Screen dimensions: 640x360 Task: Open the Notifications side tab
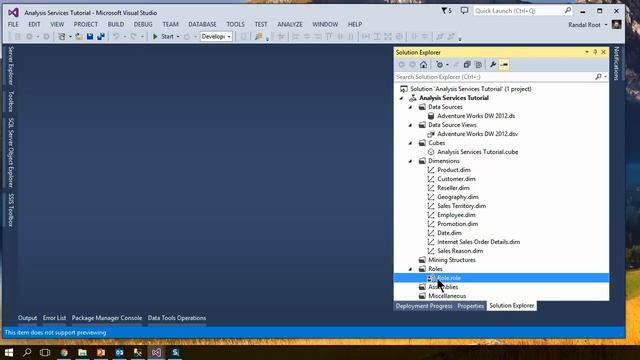click(616, 63)
